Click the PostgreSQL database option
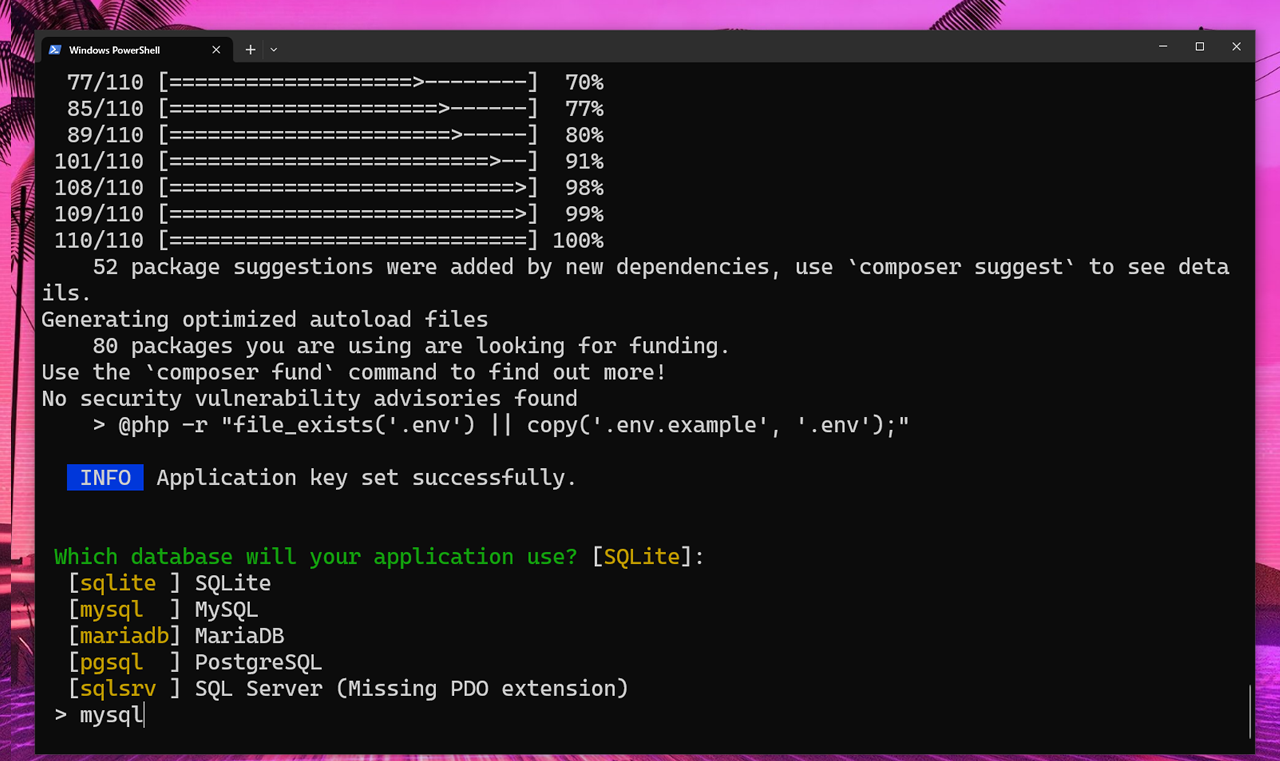Screen dimensions: 1280x761 click(258, 662)
